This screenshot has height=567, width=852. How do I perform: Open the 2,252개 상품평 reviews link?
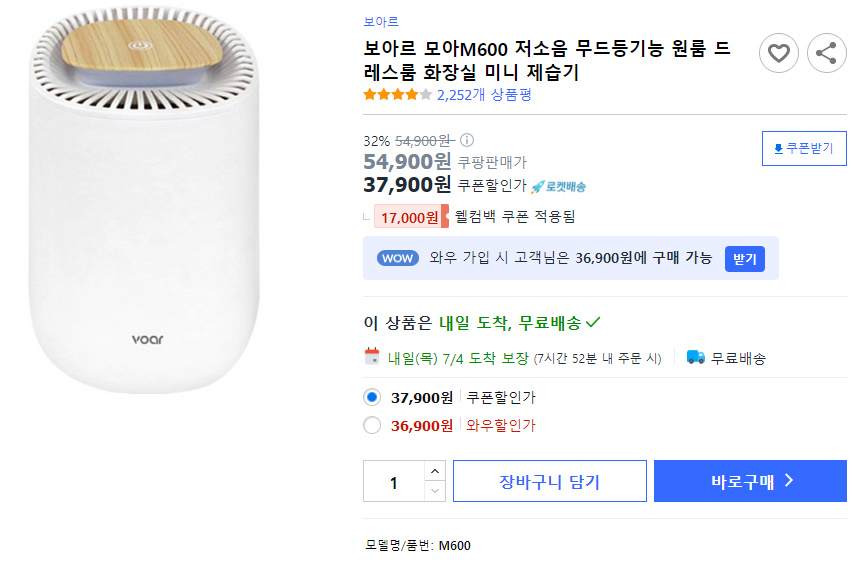tap(484, 95)
